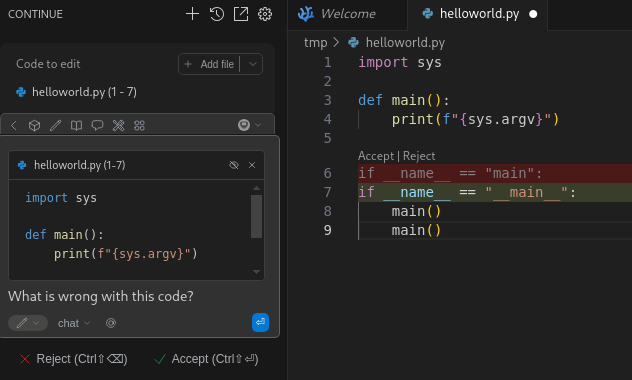The height and width of the screenshot is (380, 632).
Task: Click the Add file button
Action: pos(209,64)
